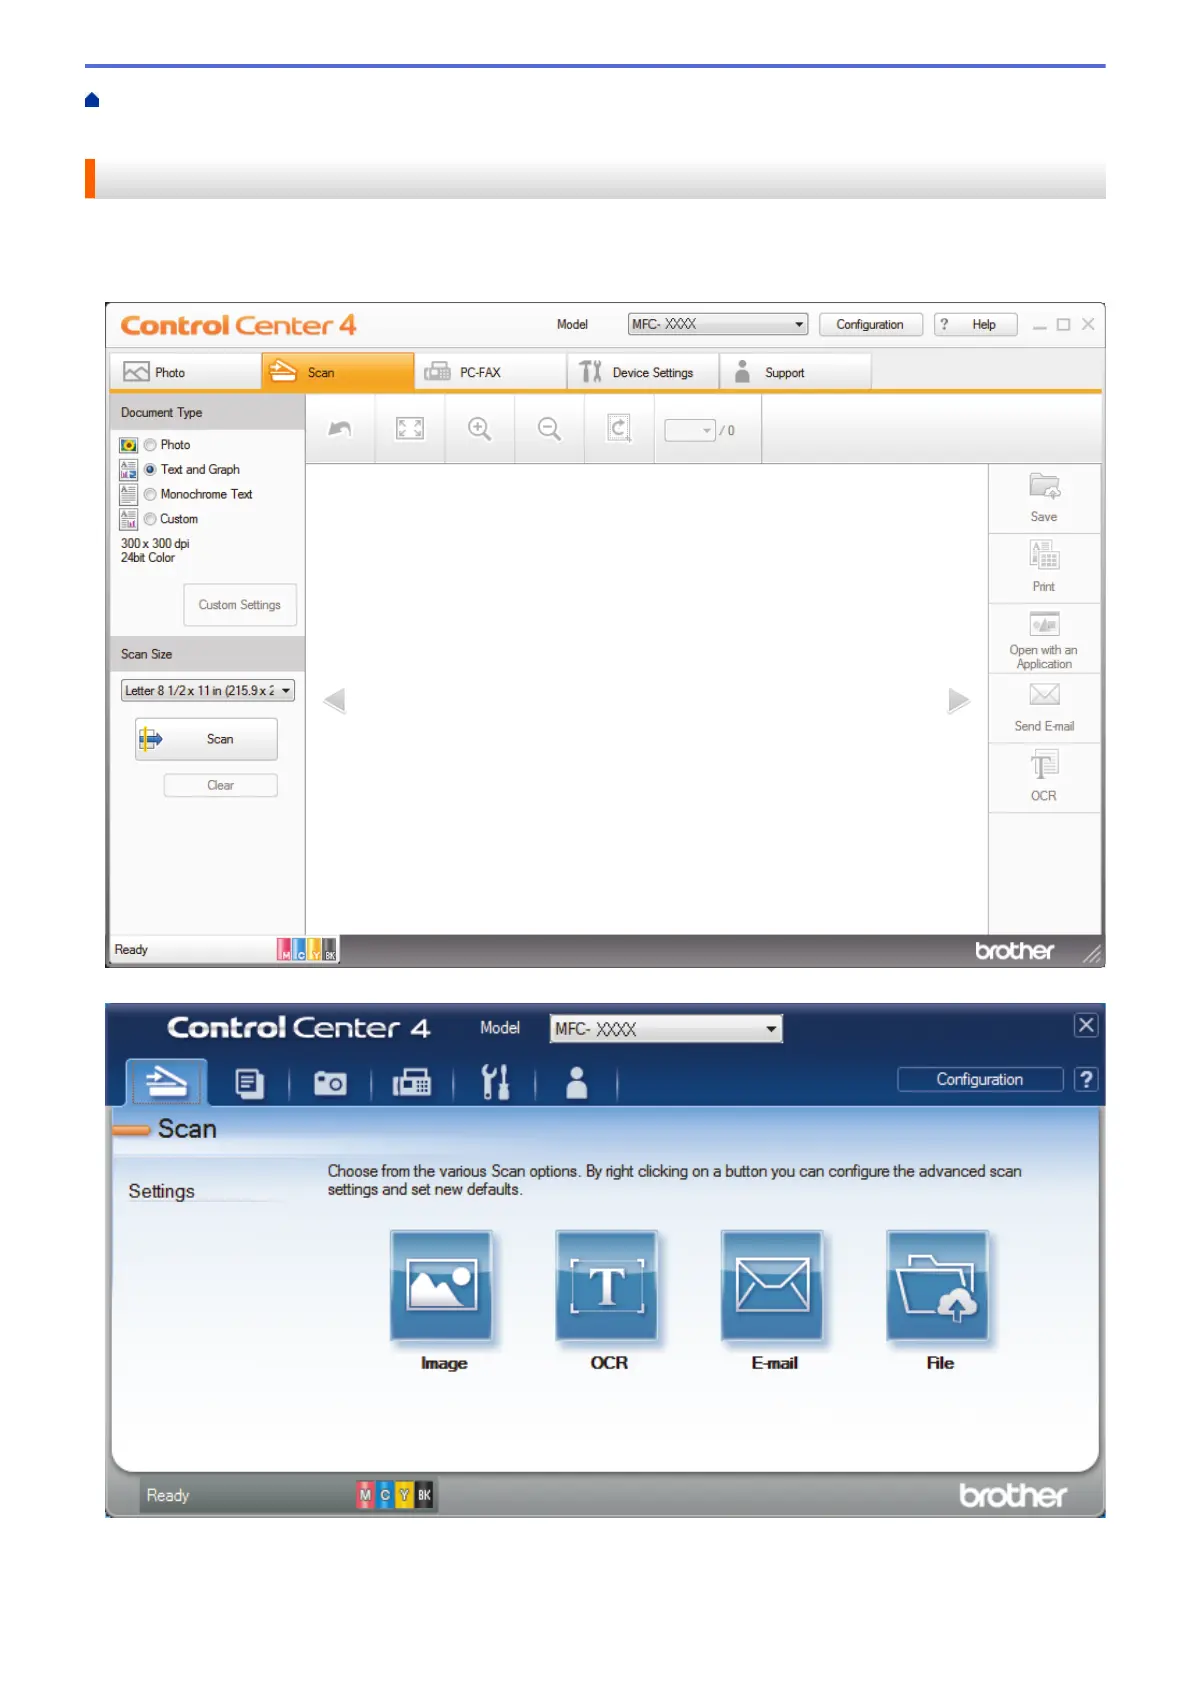Click the Scan button
The image size is (1191, 1684).
coord(206,739)
